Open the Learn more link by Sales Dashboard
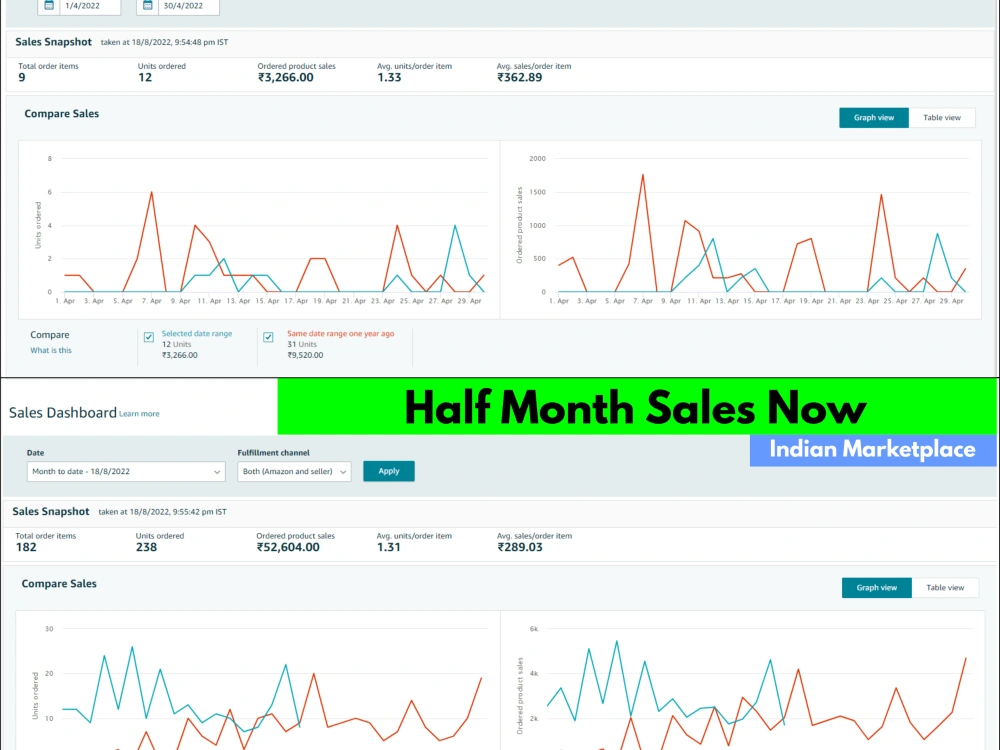The width and height of the screenshot is (1000, 750). pyautogui.click(x=139, y=414)
